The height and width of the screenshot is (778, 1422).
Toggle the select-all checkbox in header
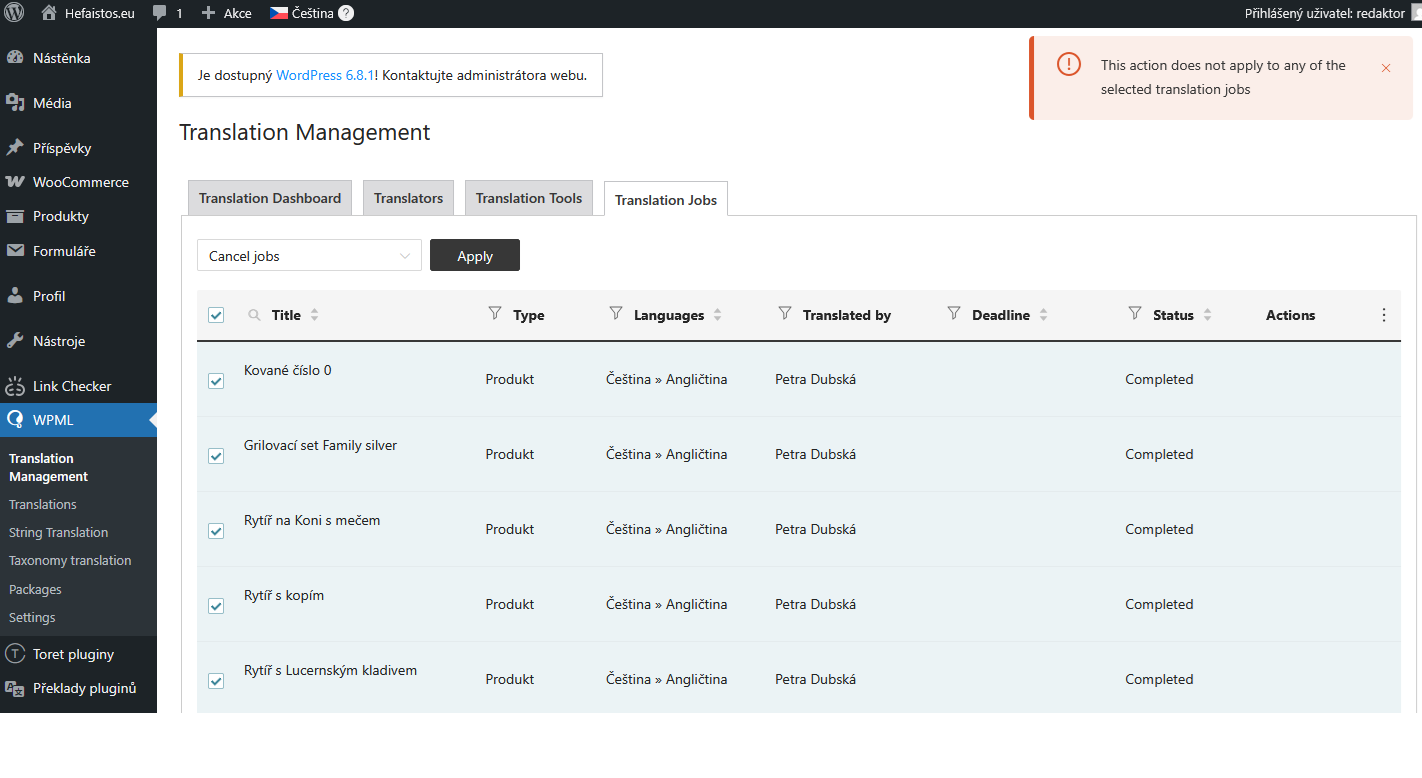click(x=216, y=315)
